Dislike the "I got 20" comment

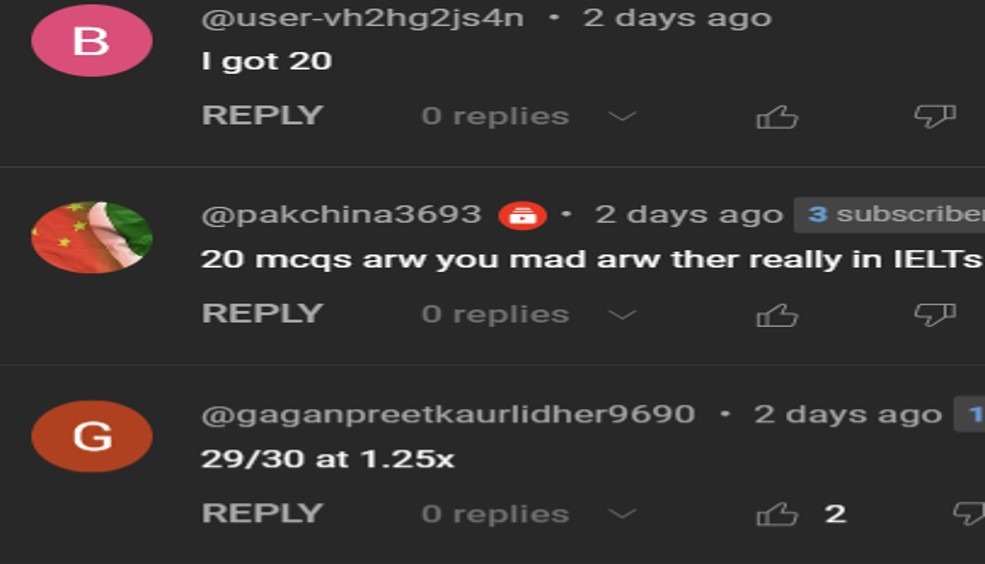coord(935,117)
